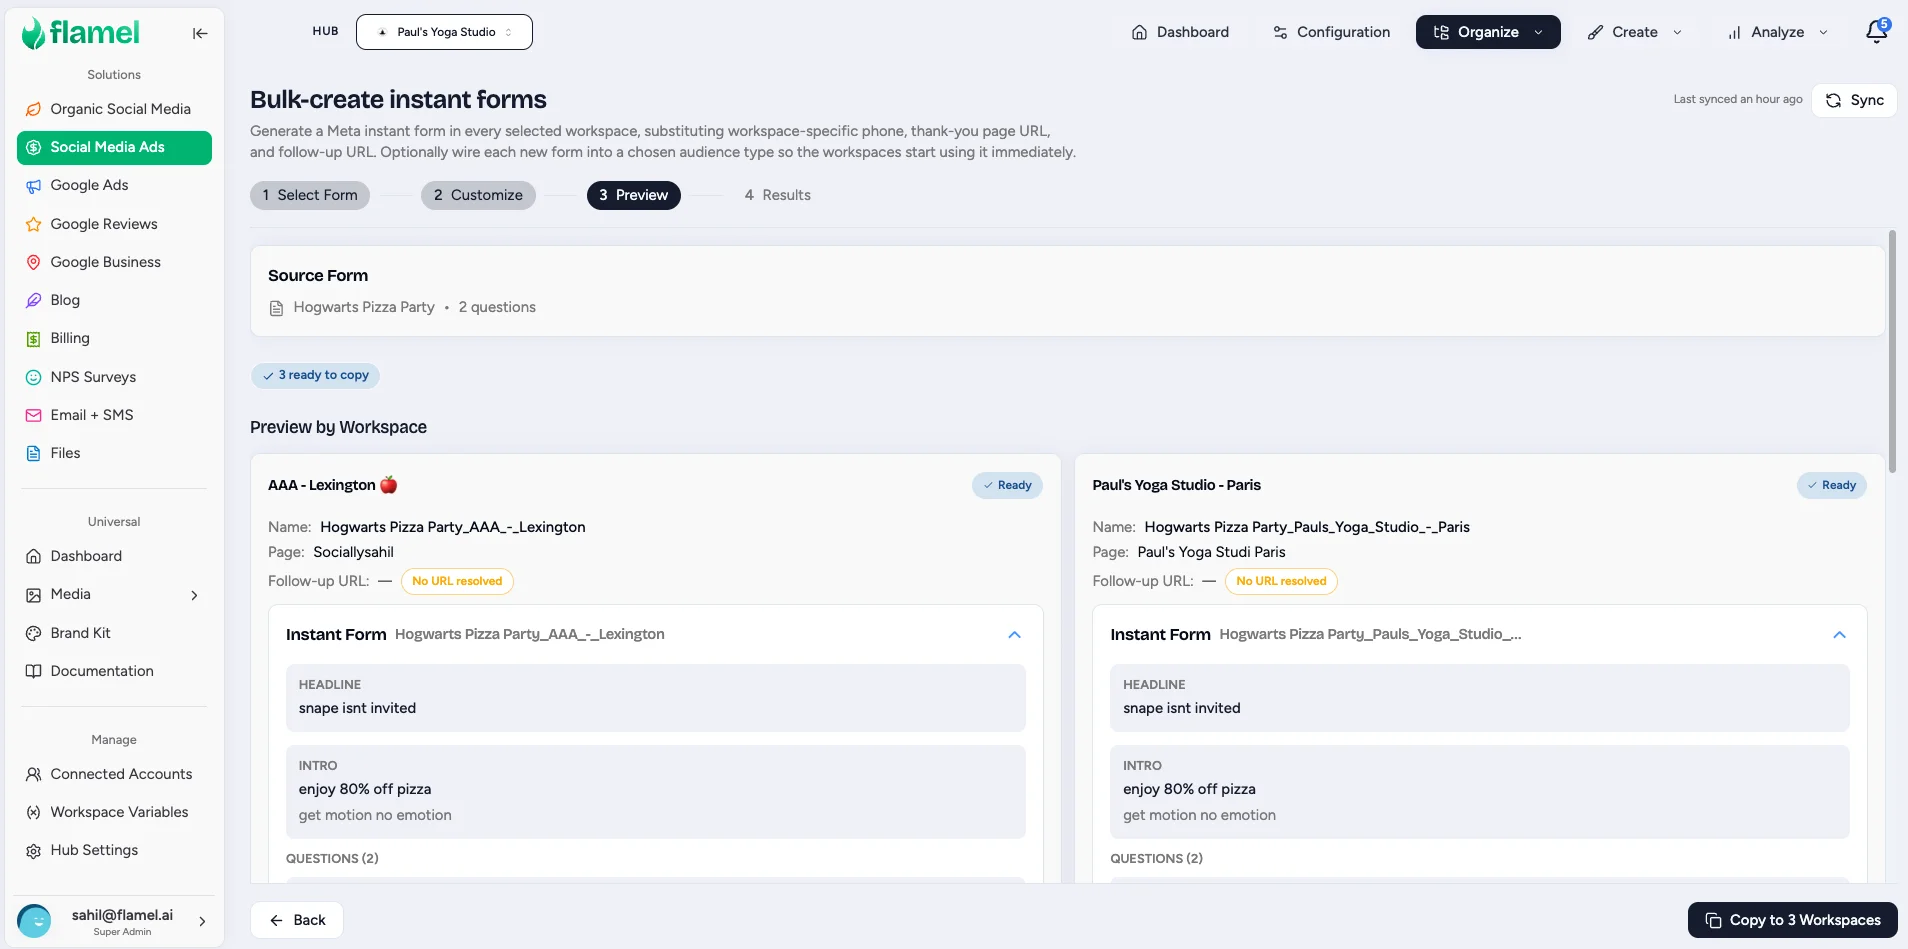The height and width of the screenshot is (949, 1908).
Task: Click the Bulk-create instant forms heading
Action: (x=398, y=100)
